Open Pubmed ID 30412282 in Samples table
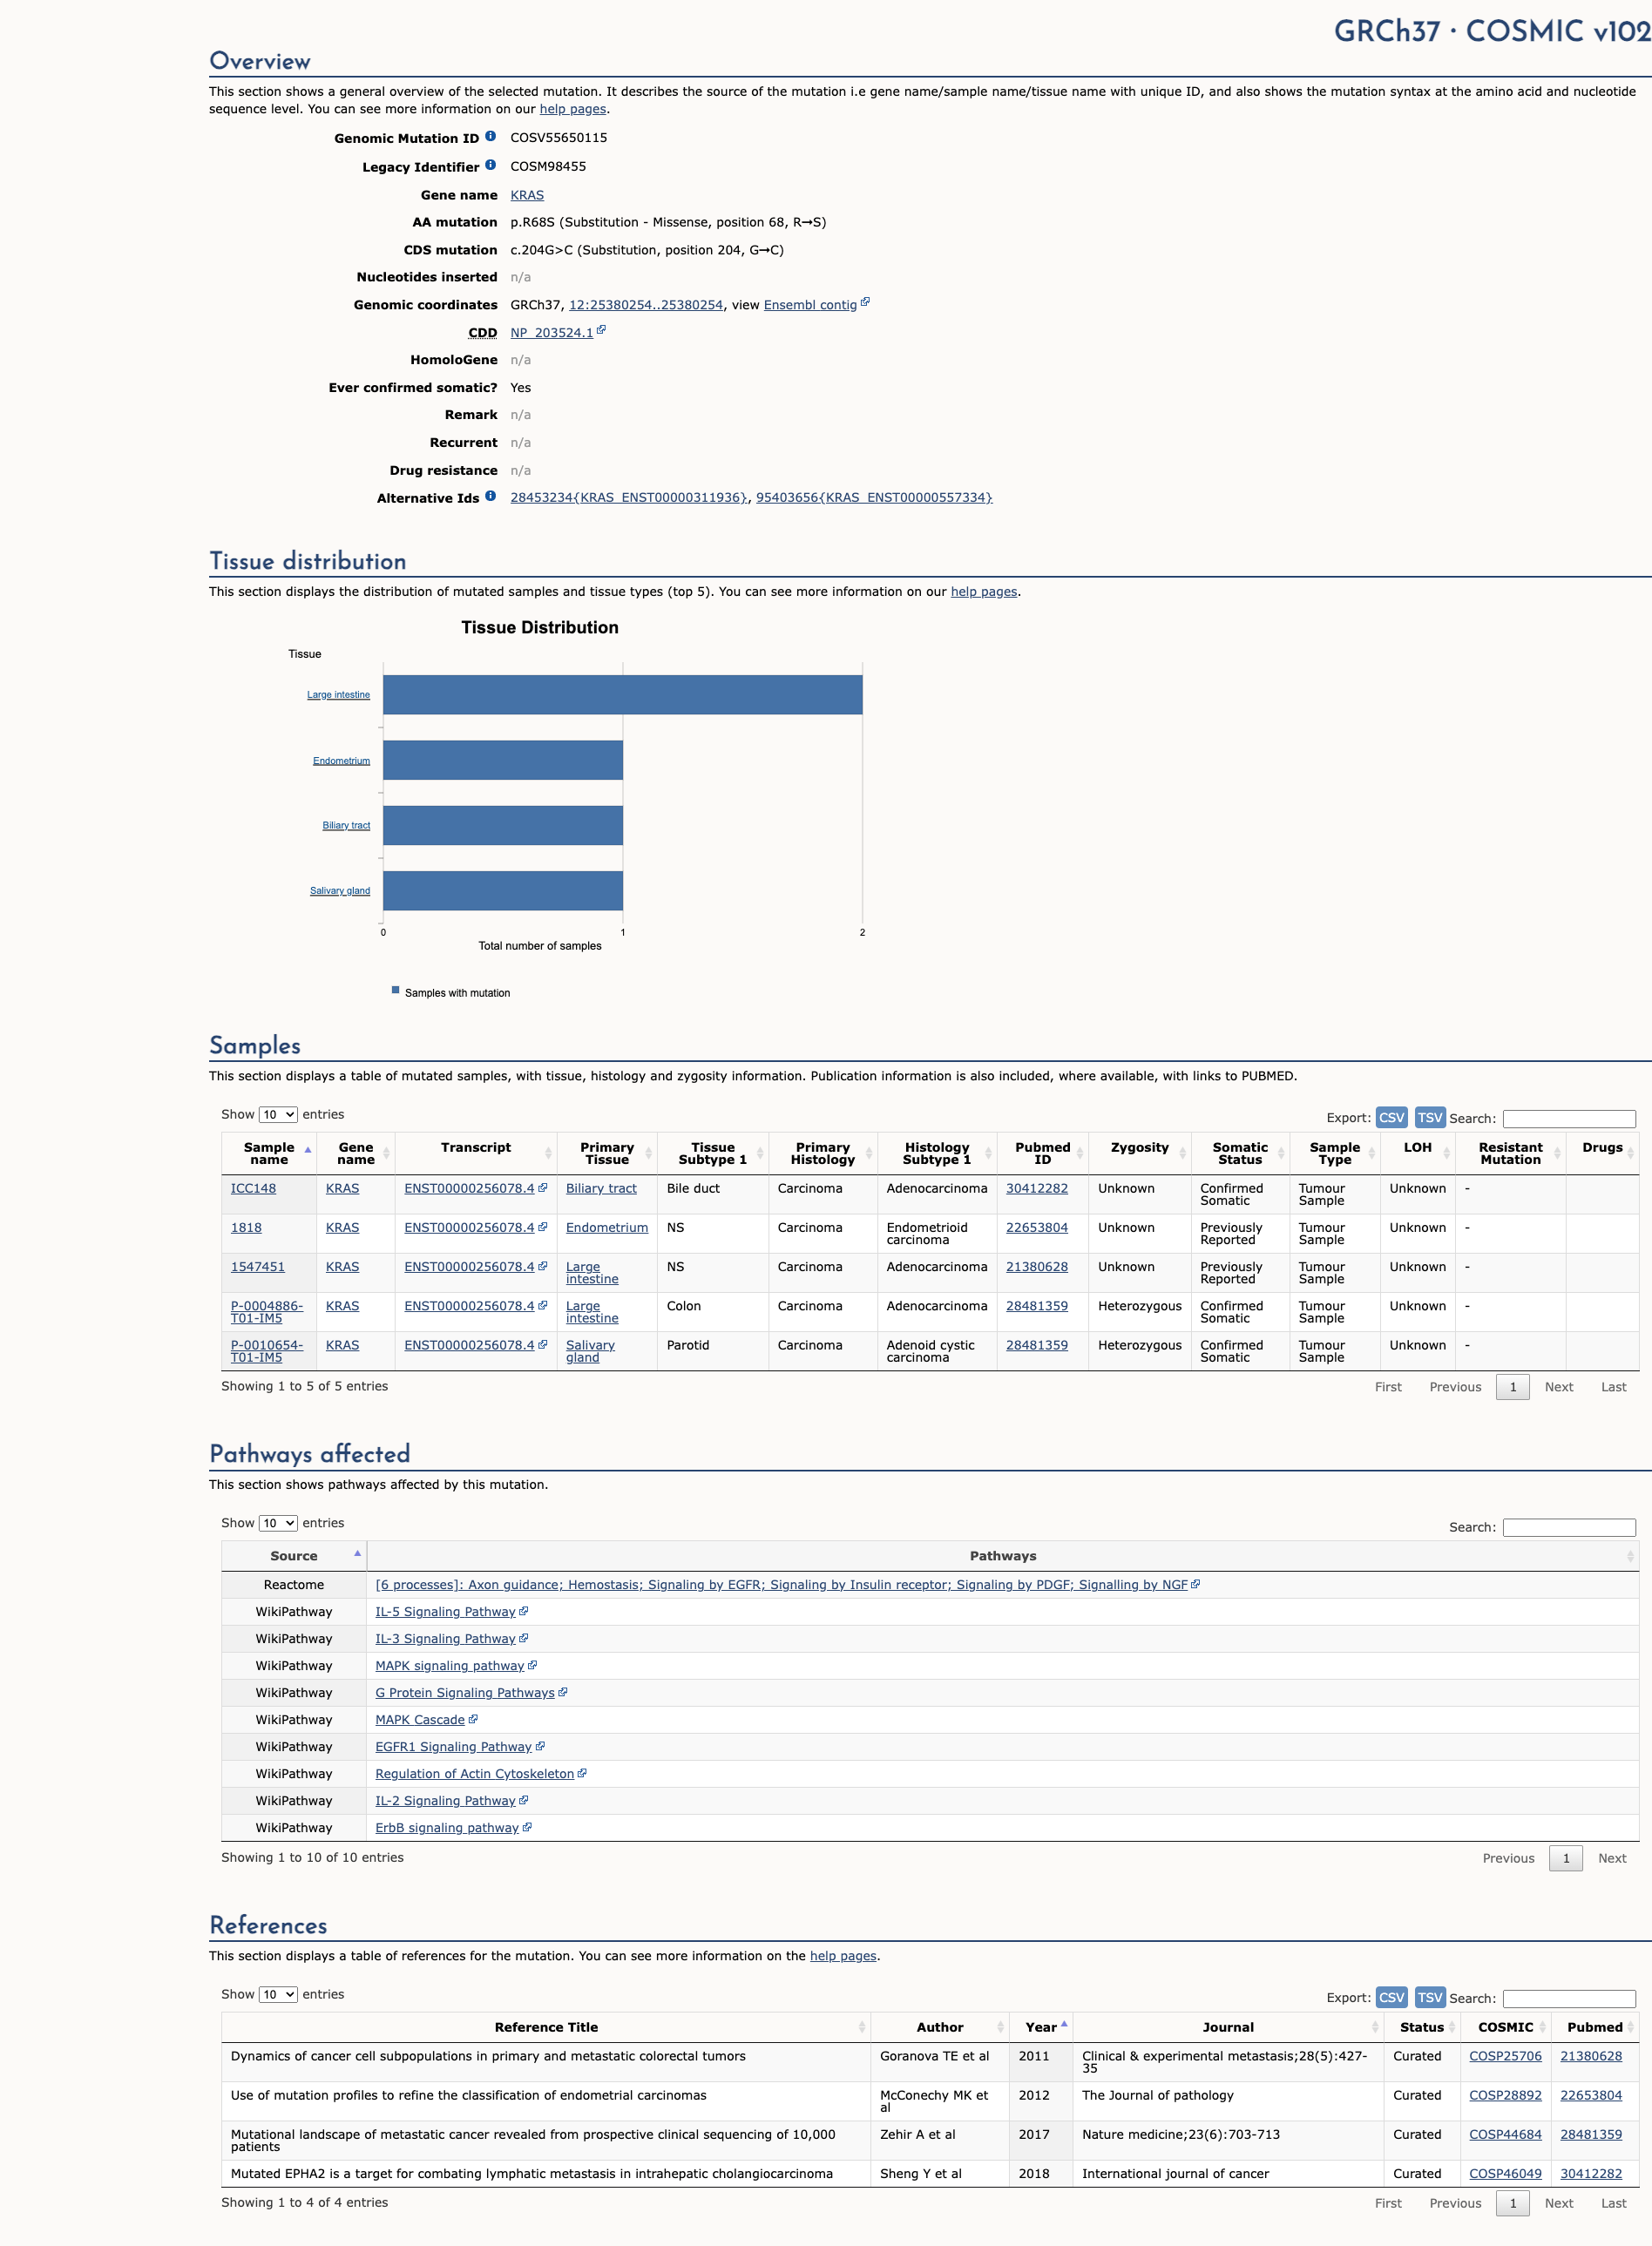 pos(1037,1188)
